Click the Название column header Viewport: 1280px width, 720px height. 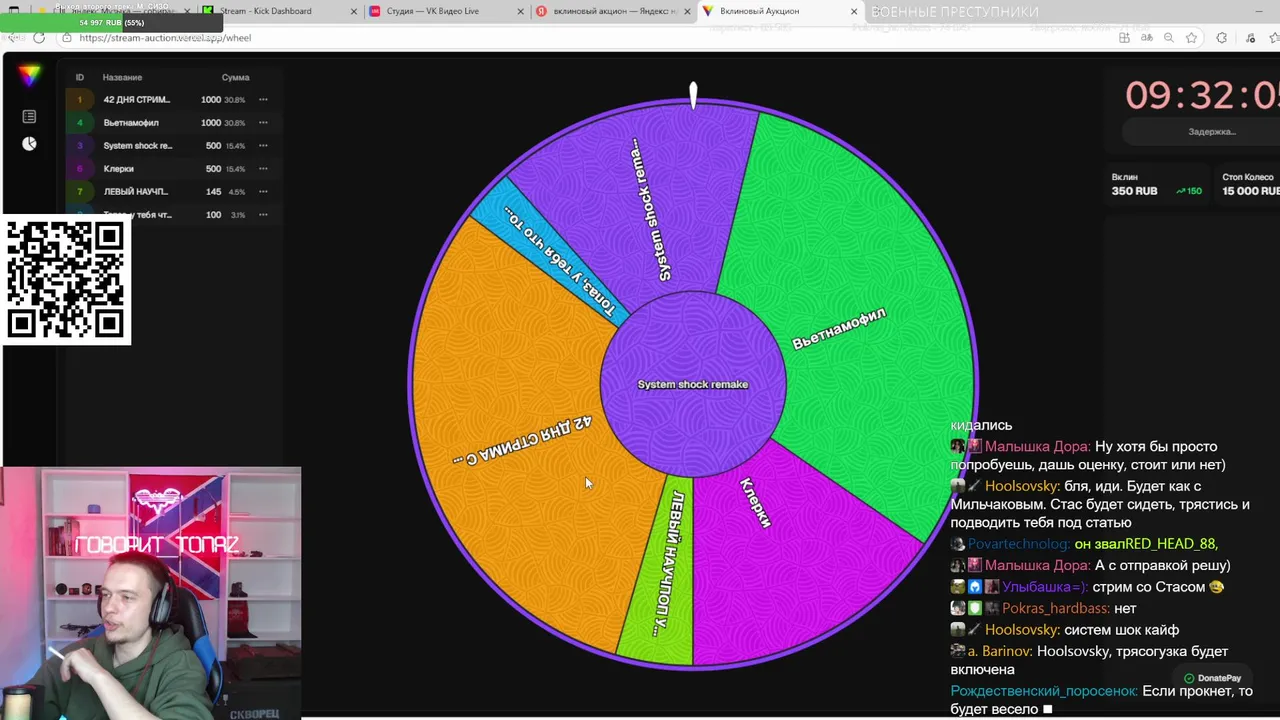122,77
